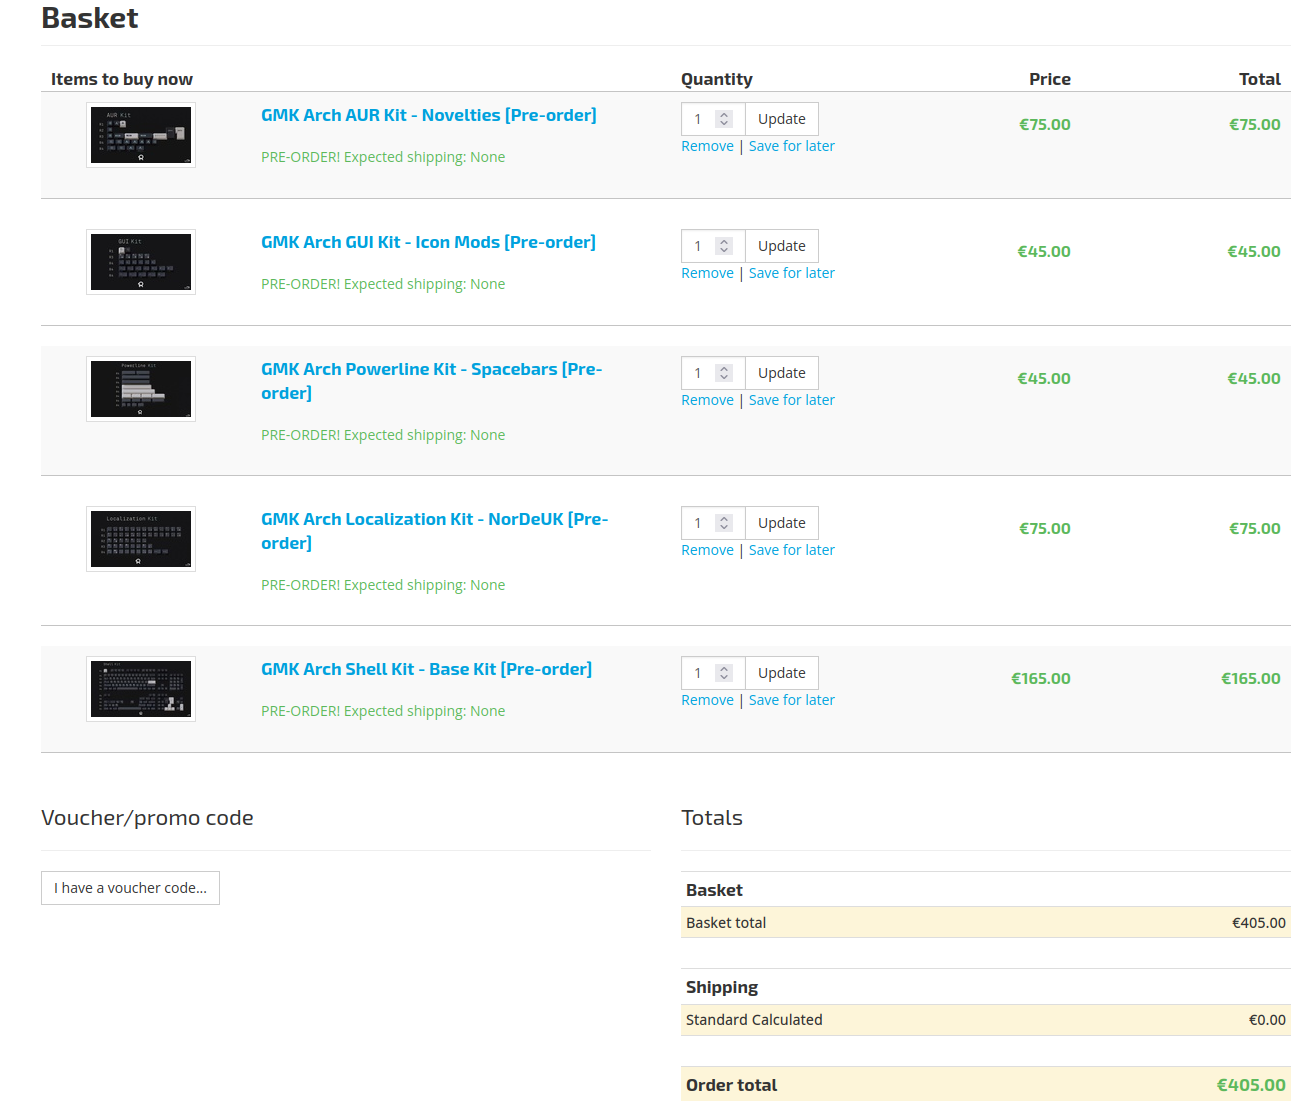Adjust quantity stepper for AUR Kit
This screenshot has width=1315, height=1117.
click(x=724, y=119)
